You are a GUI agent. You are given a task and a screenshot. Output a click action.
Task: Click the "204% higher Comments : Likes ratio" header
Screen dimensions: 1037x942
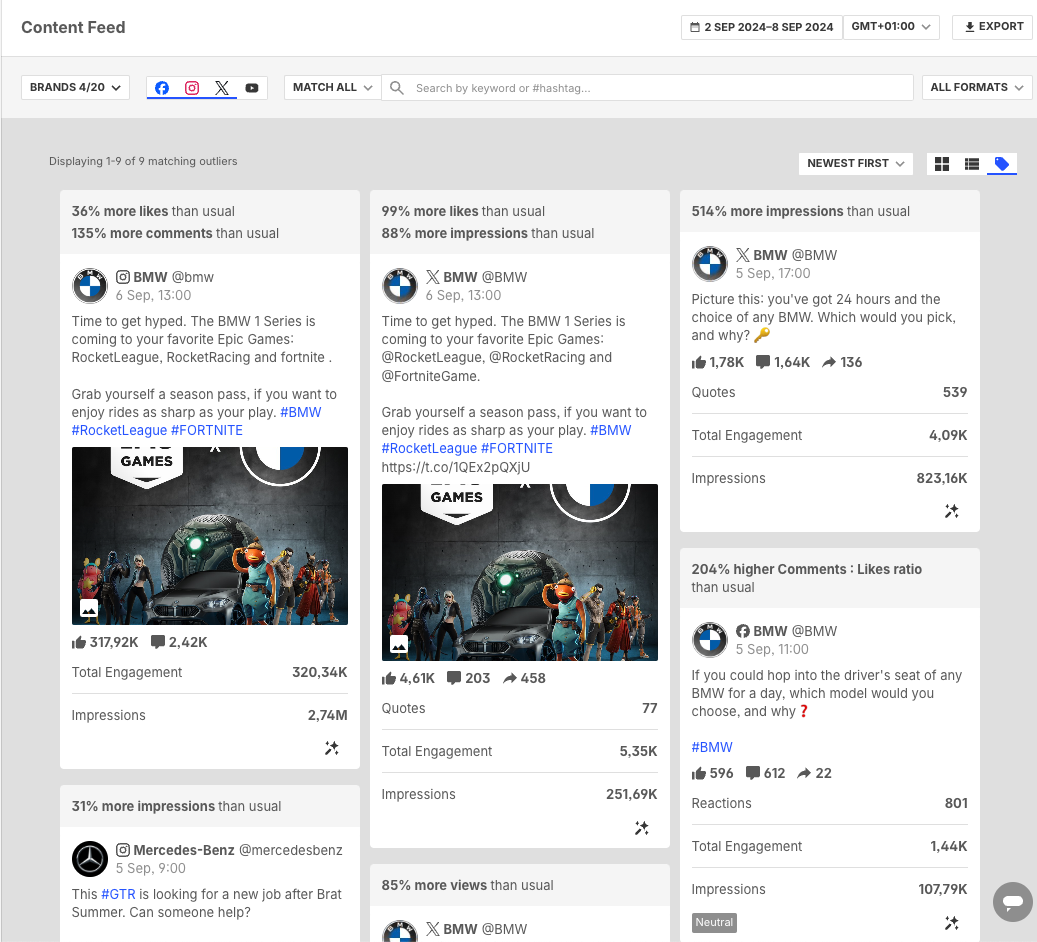pyautogui.click(x=807, y=569)
